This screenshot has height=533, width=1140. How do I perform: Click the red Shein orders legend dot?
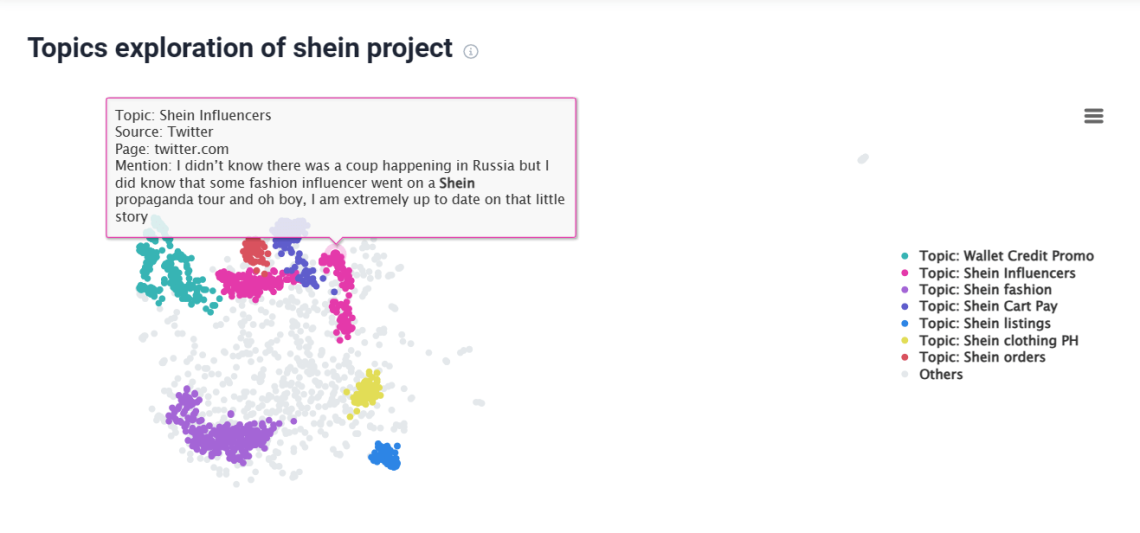point(905,358)
